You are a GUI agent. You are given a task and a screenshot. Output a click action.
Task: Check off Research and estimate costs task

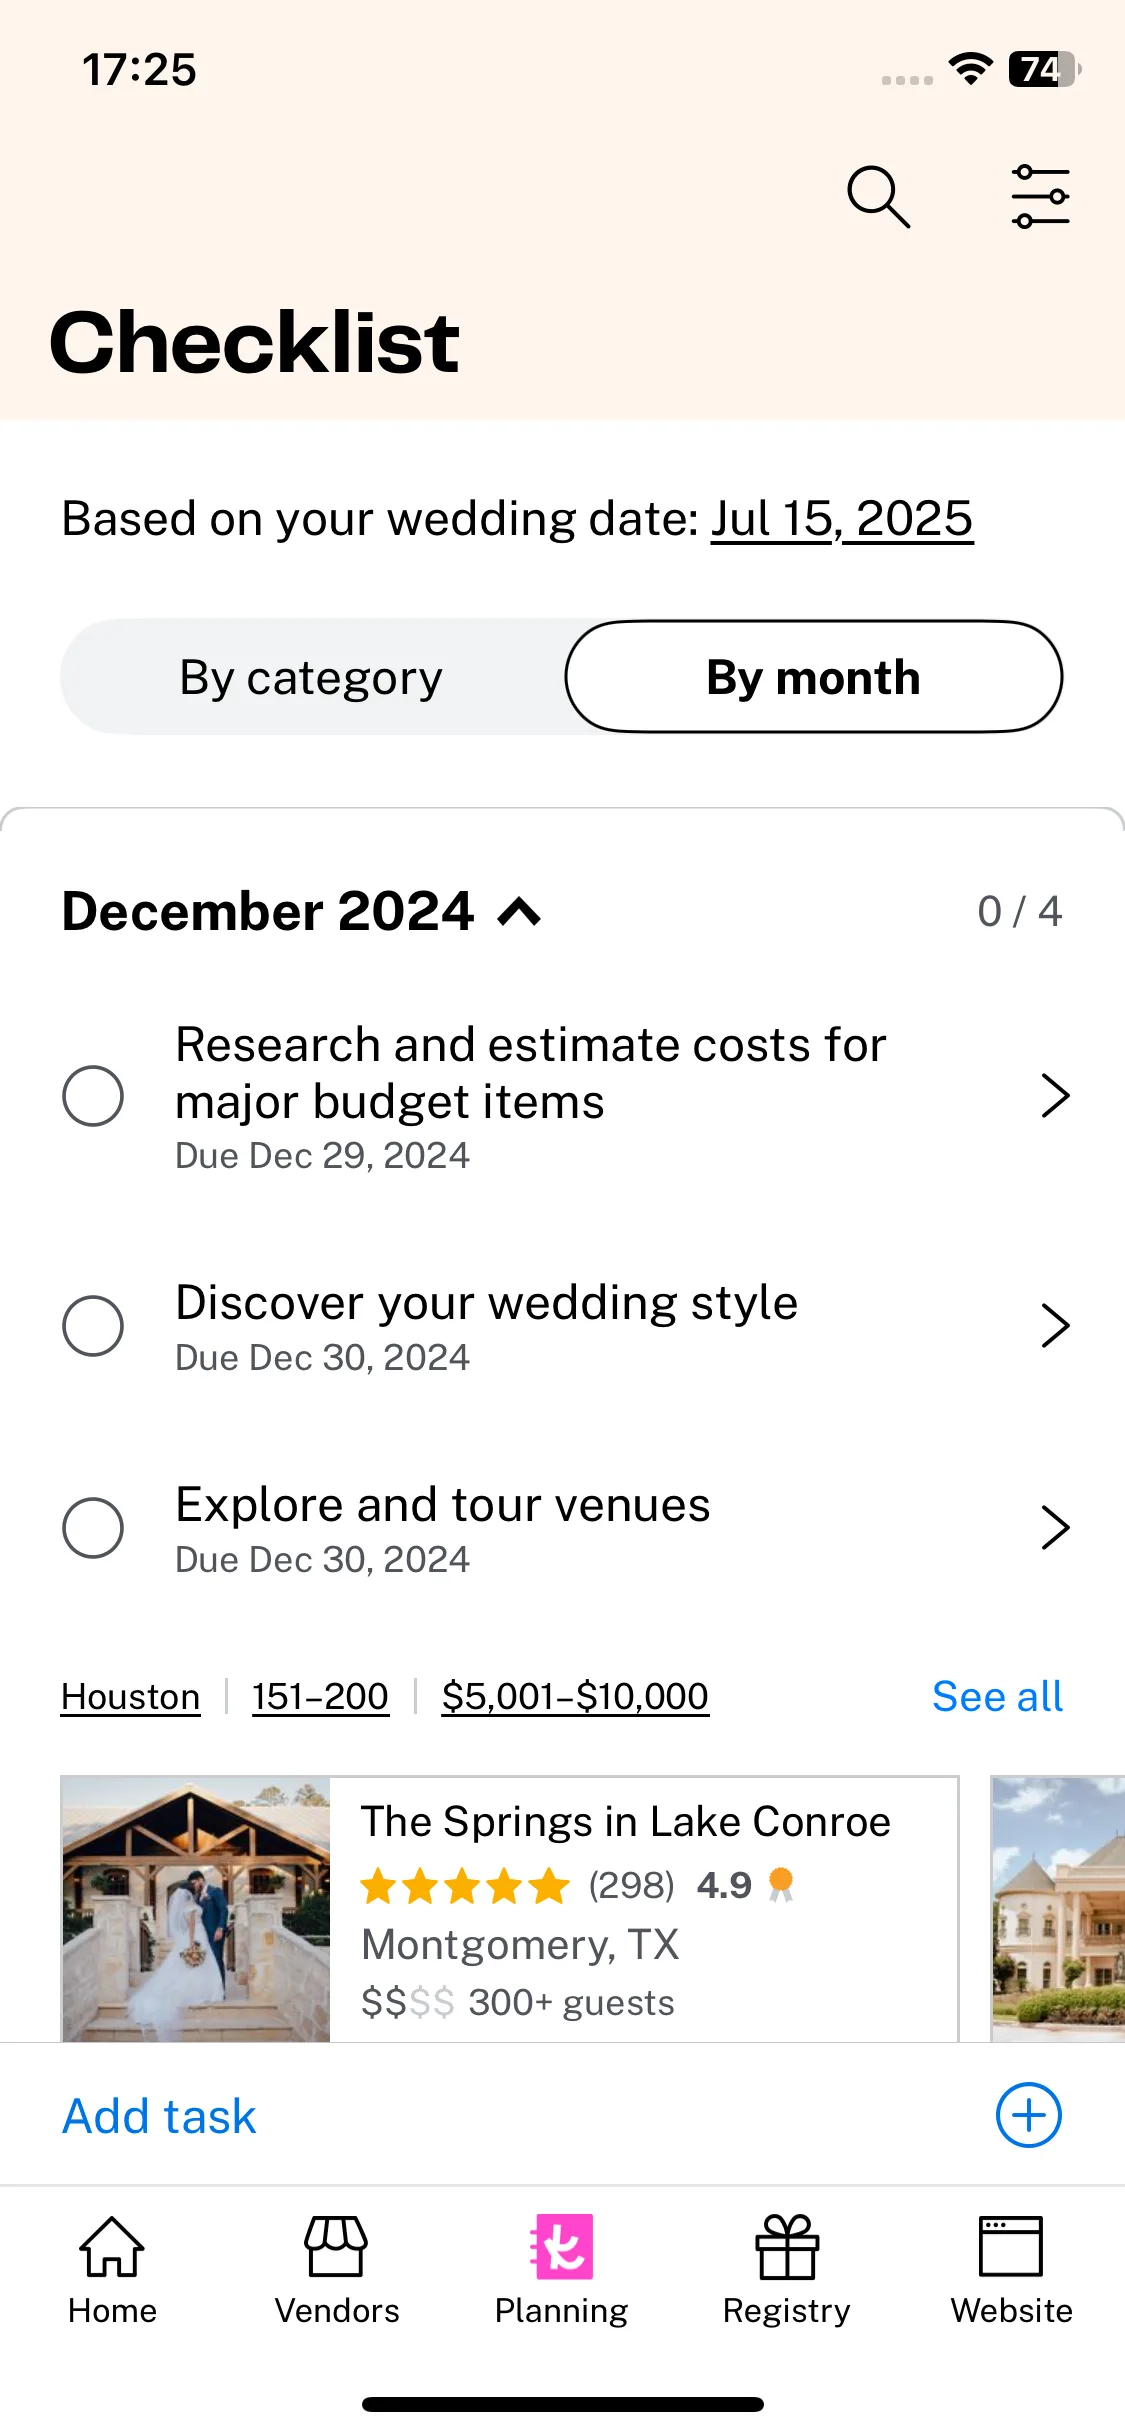coord(93,1096)
